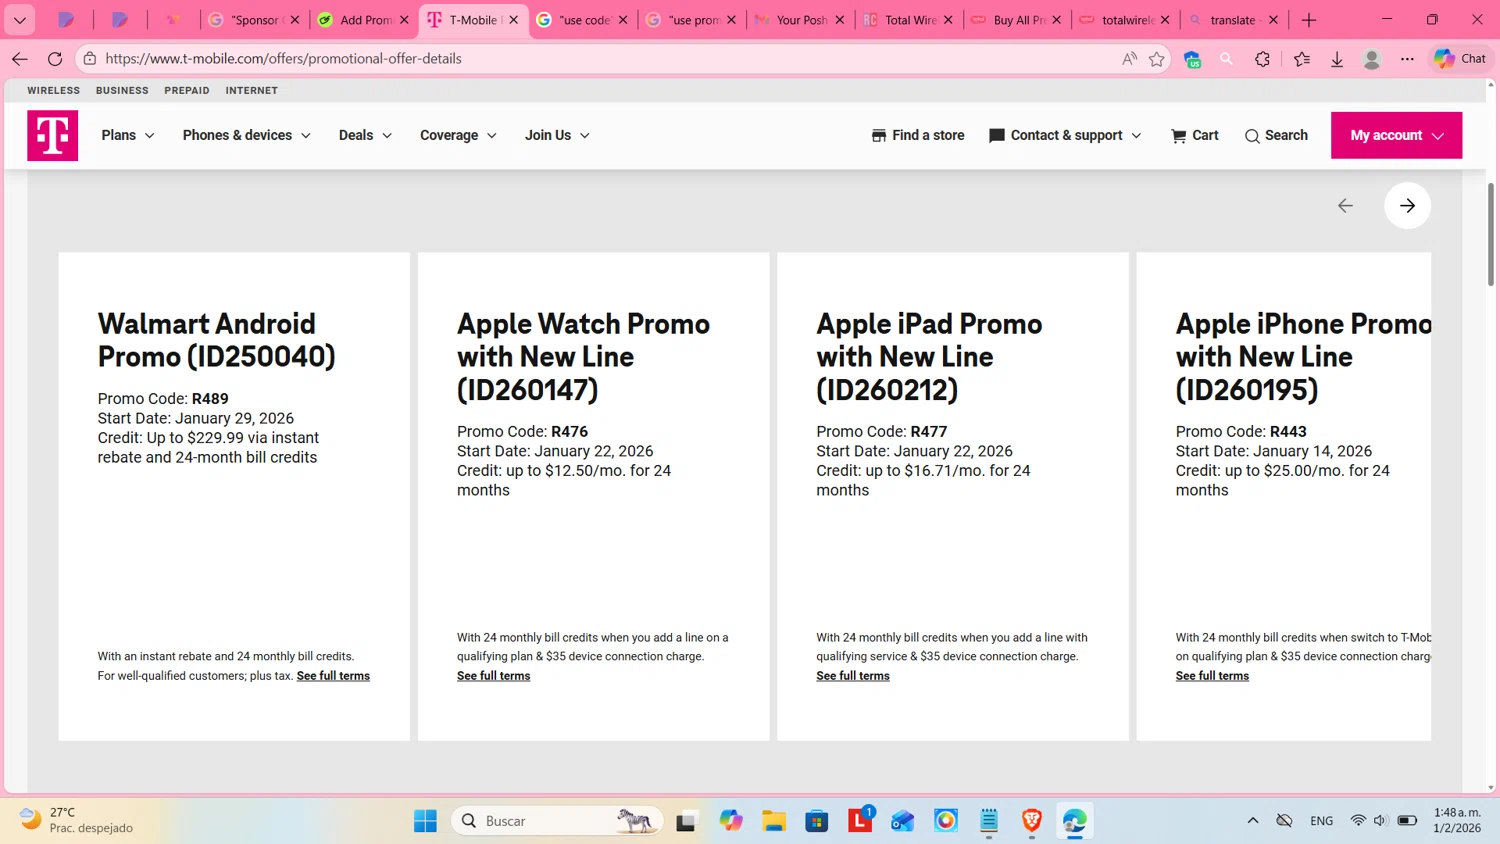Select the PREPAID top link

187,90
